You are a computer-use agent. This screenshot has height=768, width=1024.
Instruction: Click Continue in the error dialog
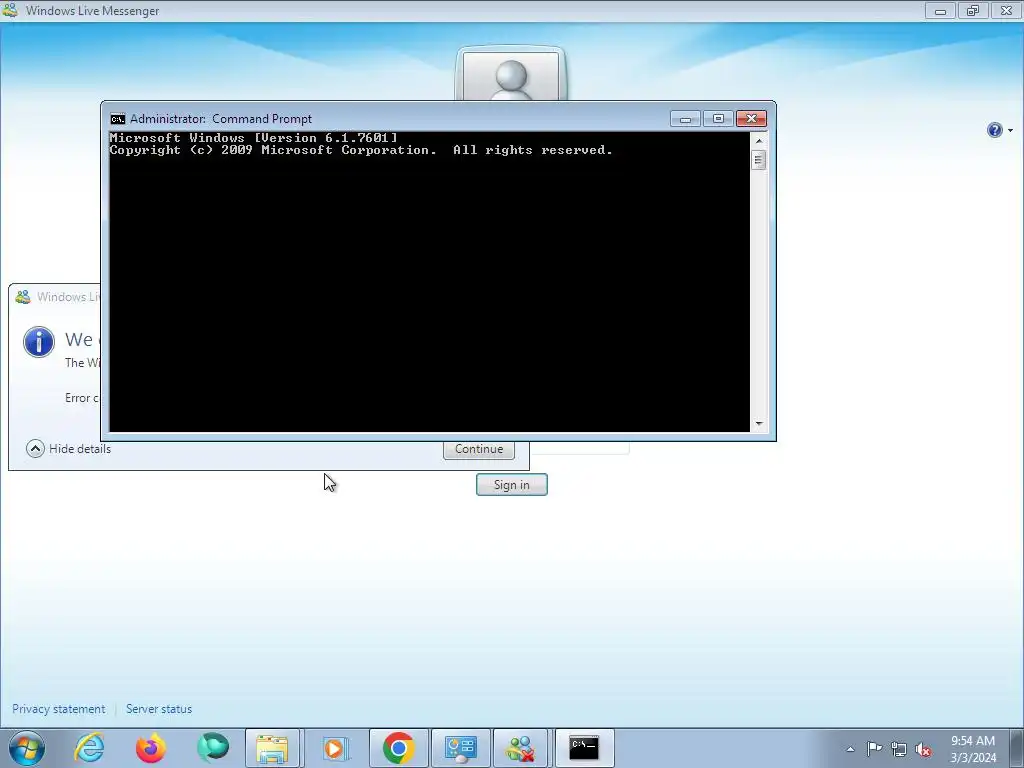point(479,449)
